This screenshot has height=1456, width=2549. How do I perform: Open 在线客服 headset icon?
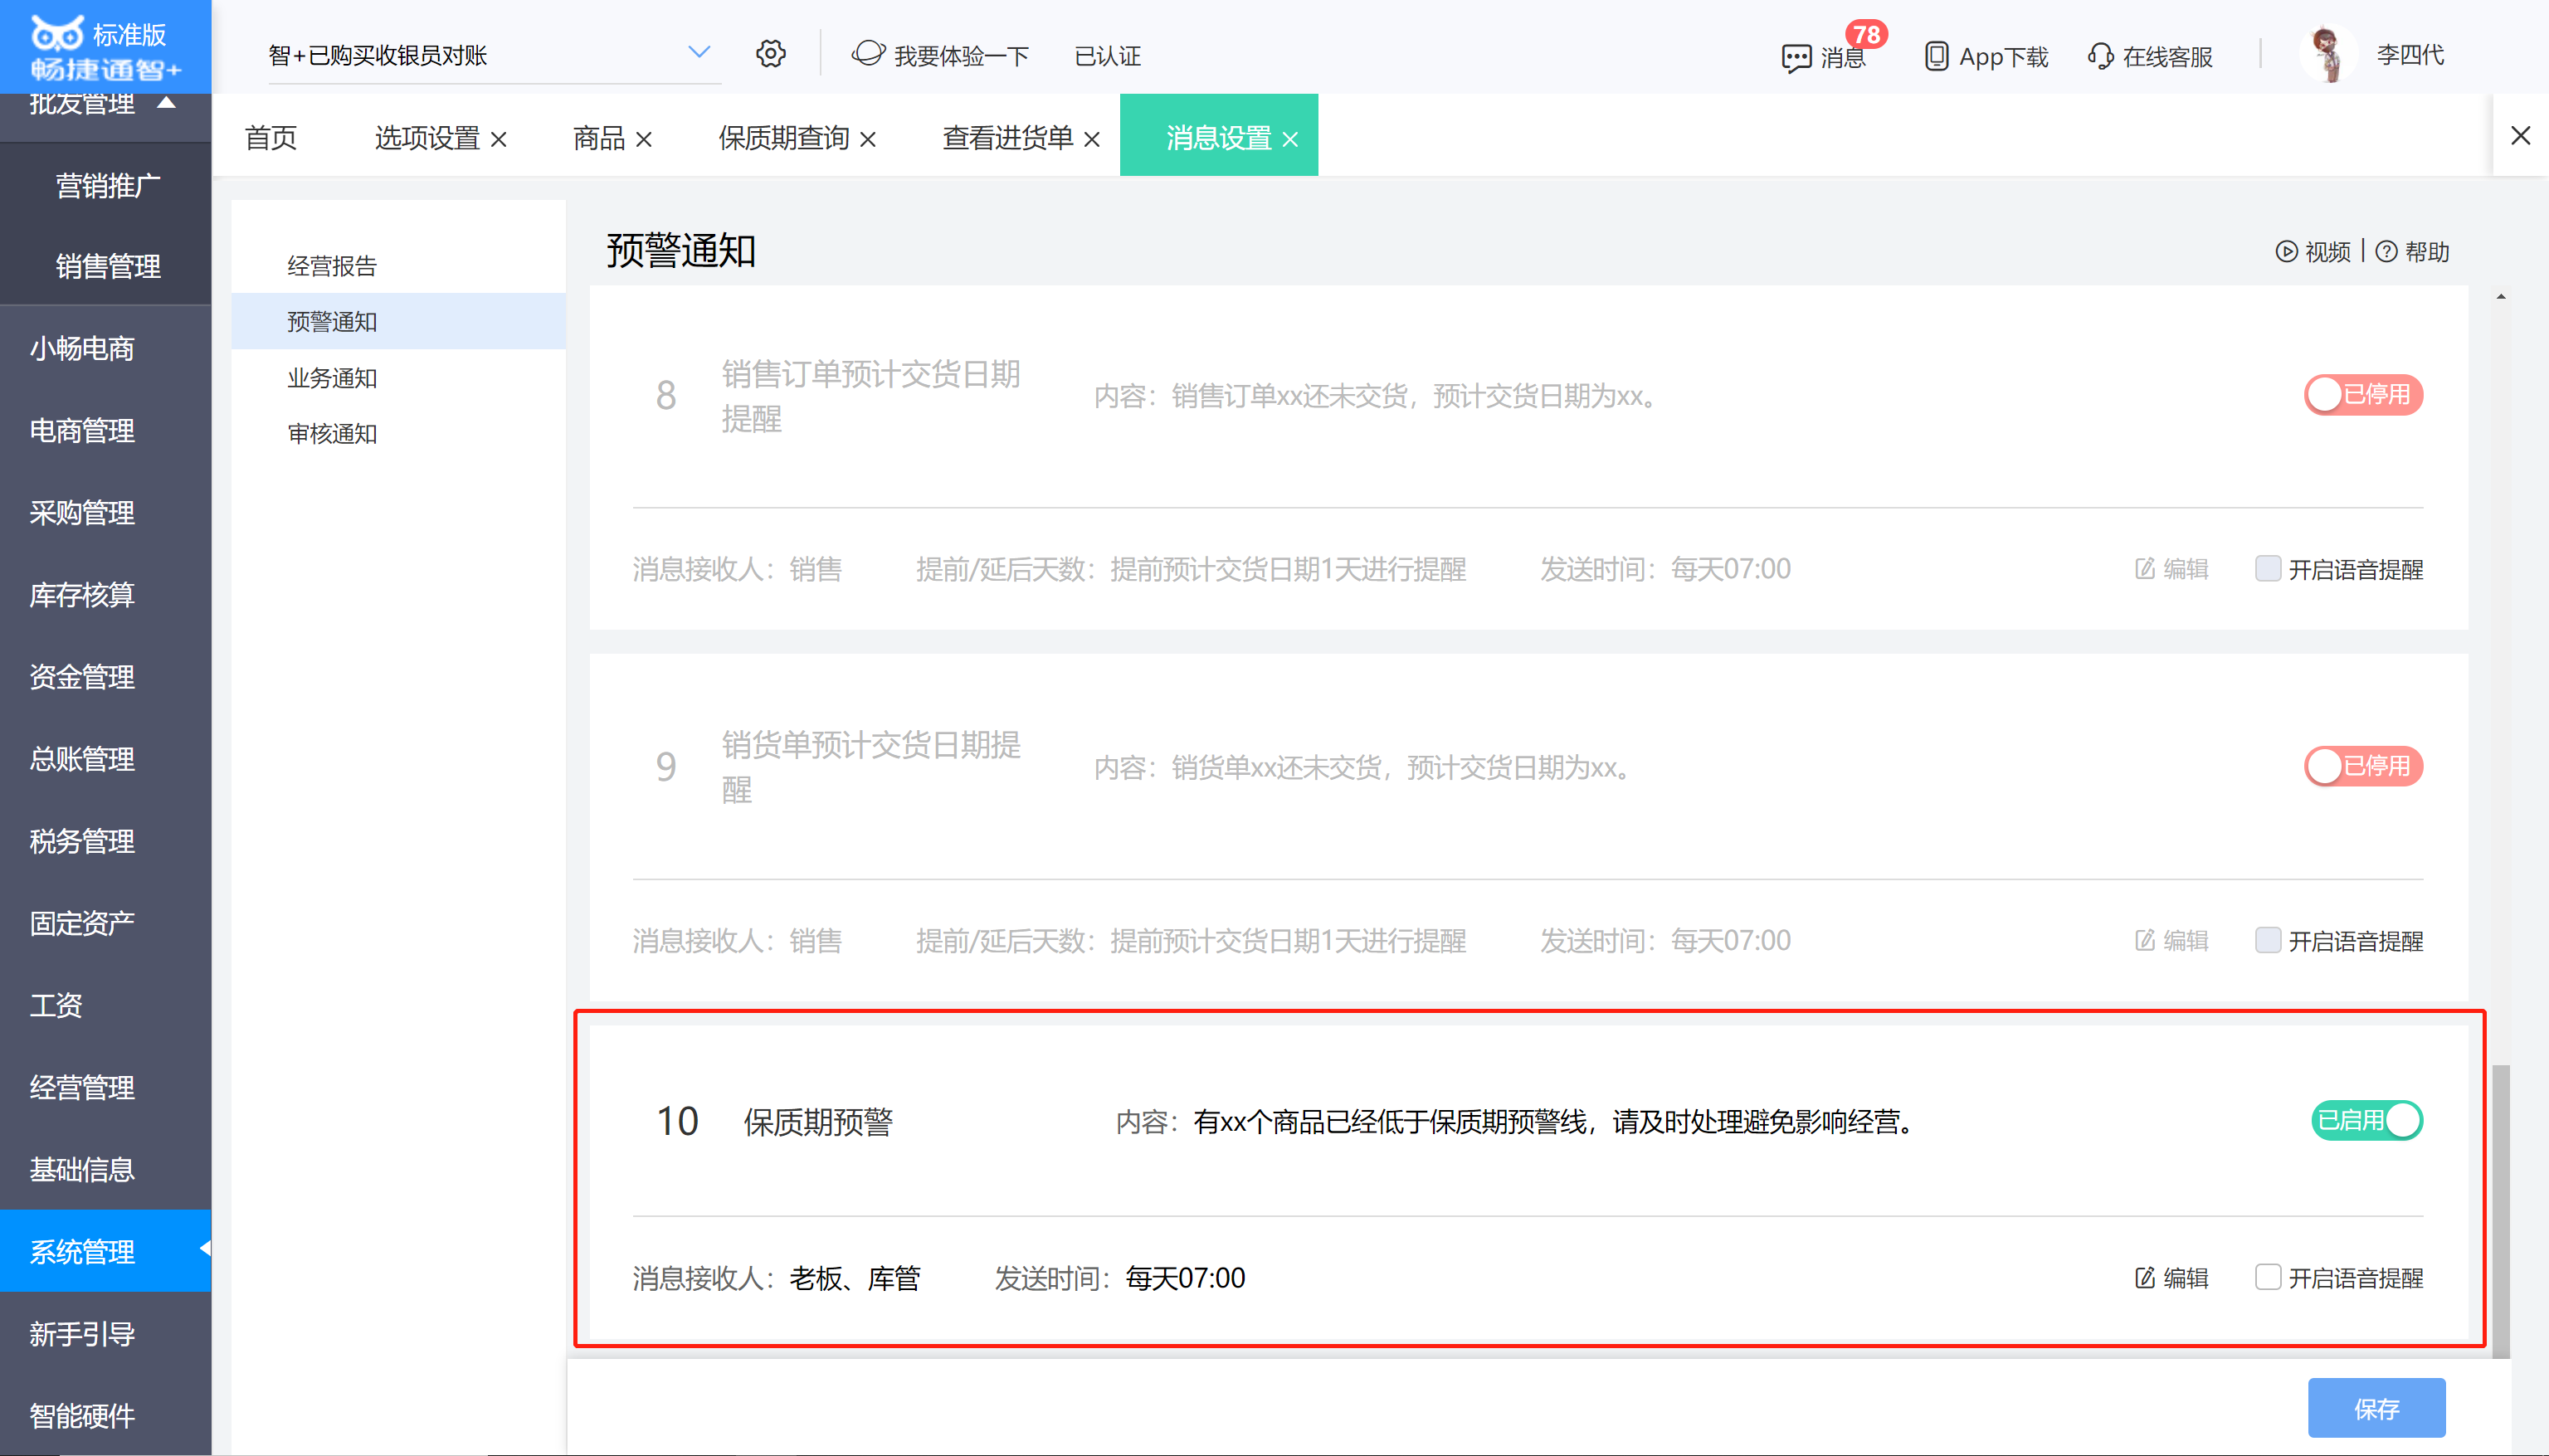click(2100, 56)
